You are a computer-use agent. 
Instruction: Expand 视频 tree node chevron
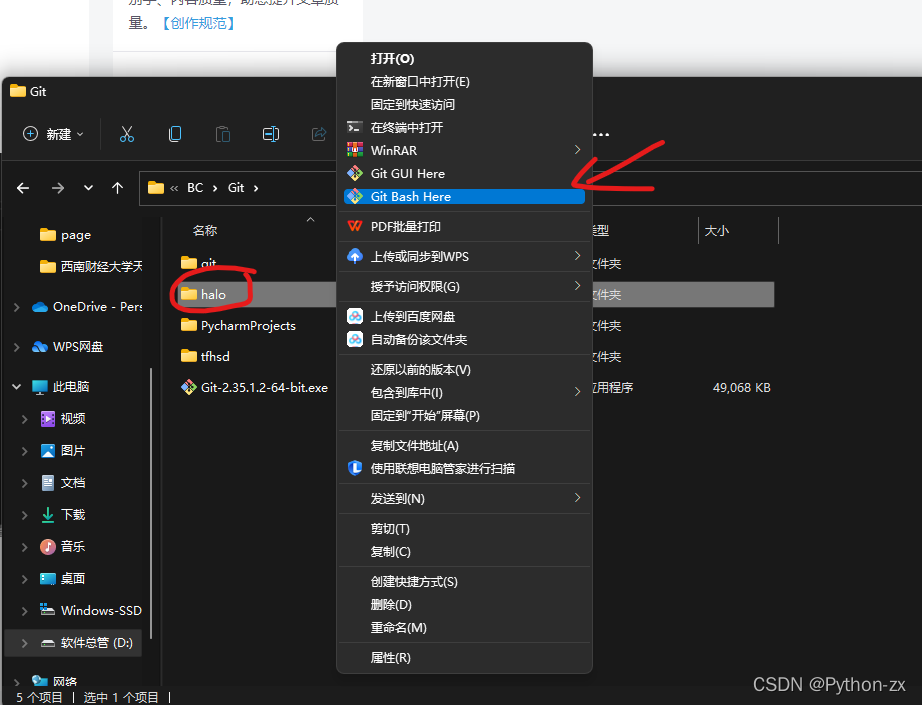pyautogui.click(x=24, y=419)
